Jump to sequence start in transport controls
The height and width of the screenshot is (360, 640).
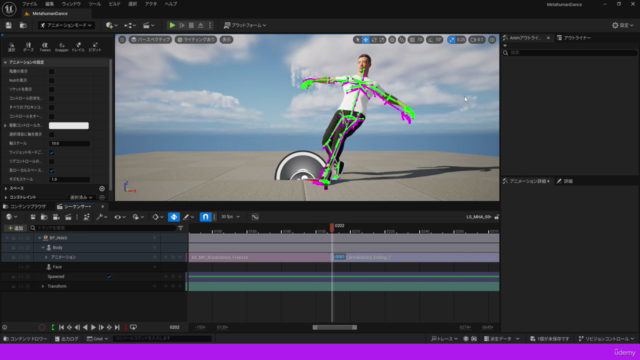(61, 327)
